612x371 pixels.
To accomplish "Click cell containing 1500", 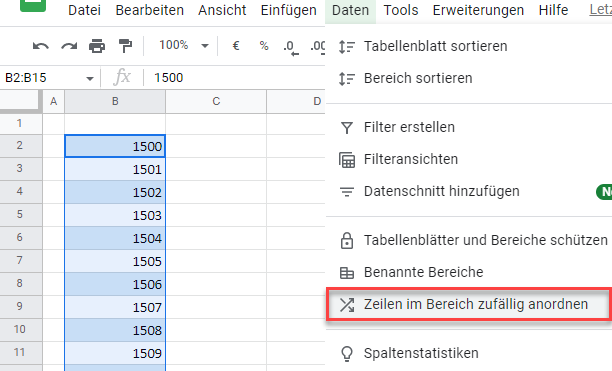I will click(x=115, y=146).
